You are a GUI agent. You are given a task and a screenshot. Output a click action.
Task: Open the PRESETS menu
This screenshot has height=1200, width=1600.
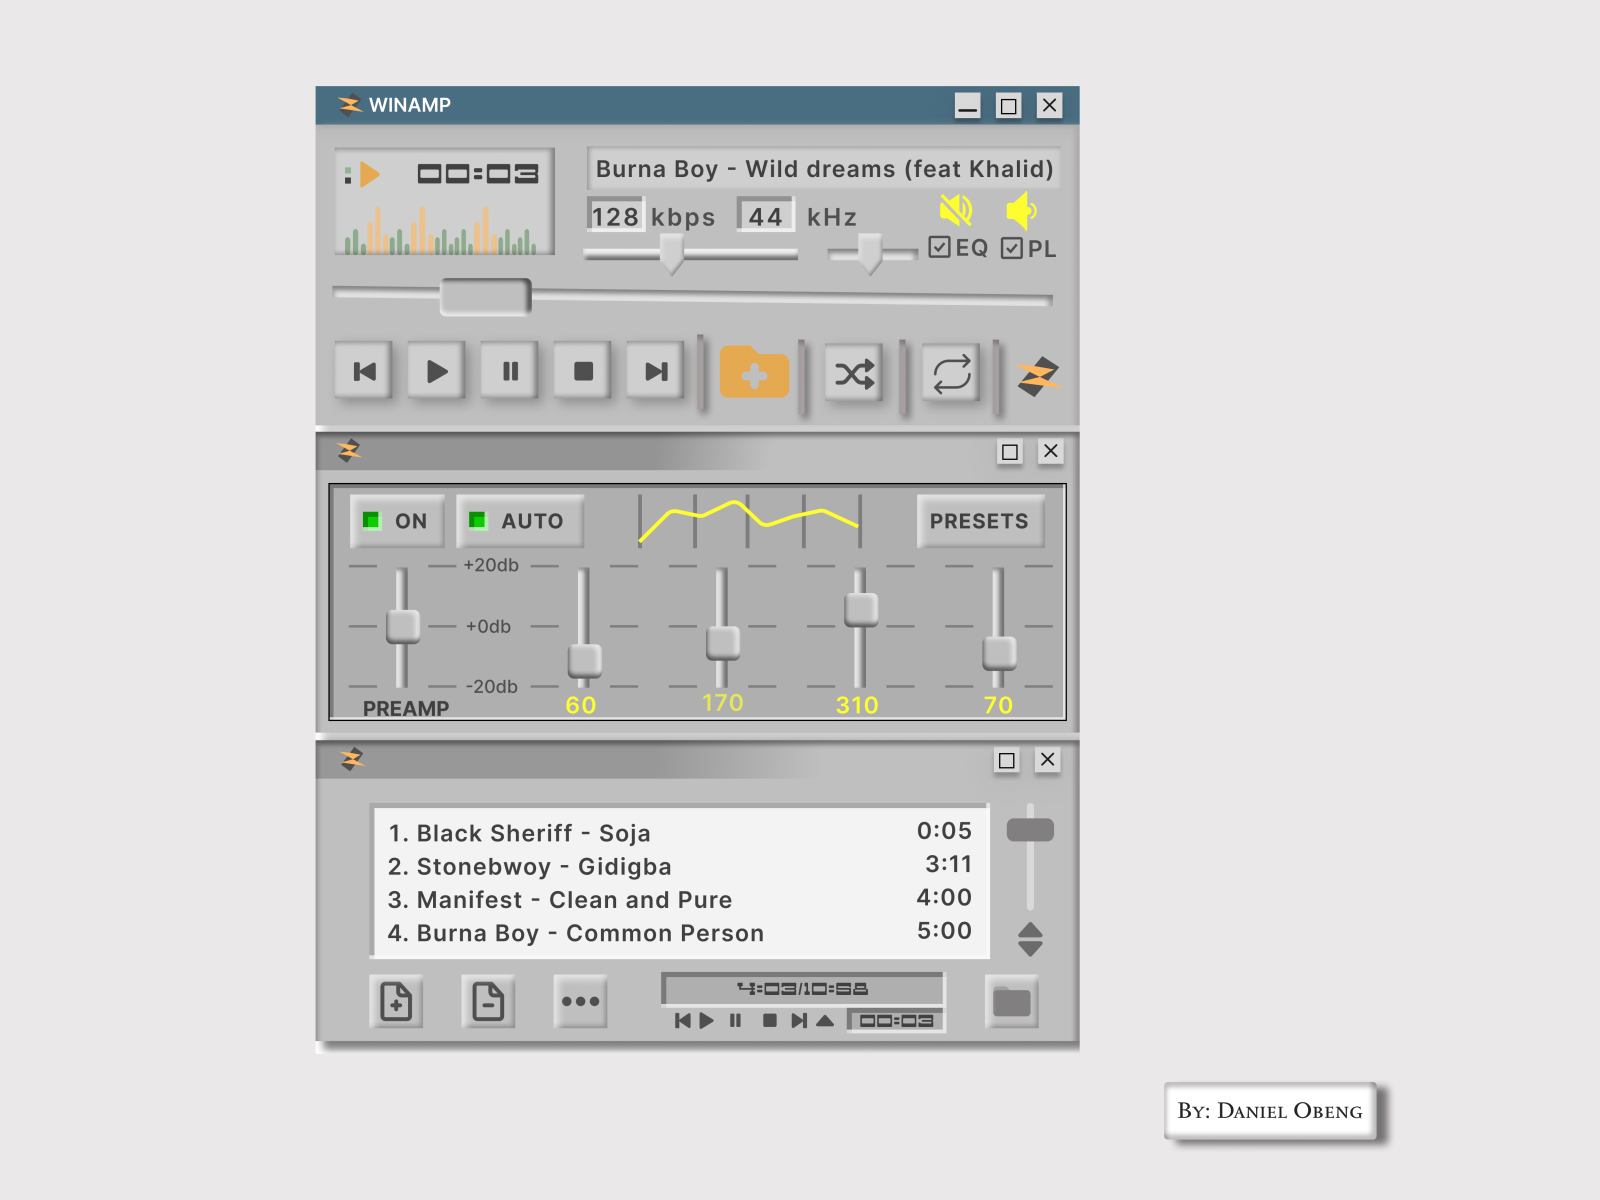tap(980, 521)
